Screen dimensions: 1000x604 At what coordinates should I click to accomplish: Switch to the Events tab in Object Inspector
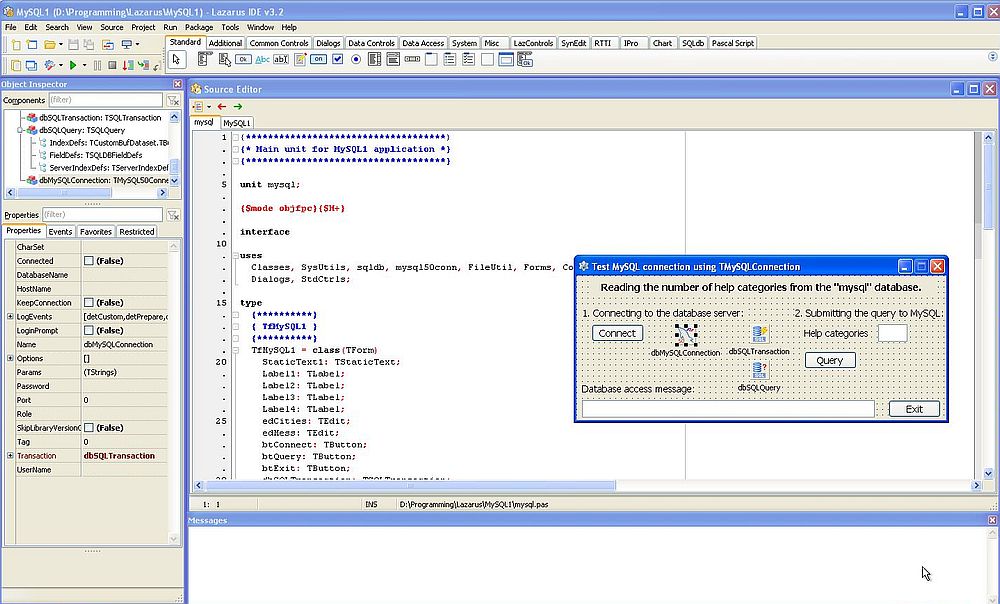(60, 232)
